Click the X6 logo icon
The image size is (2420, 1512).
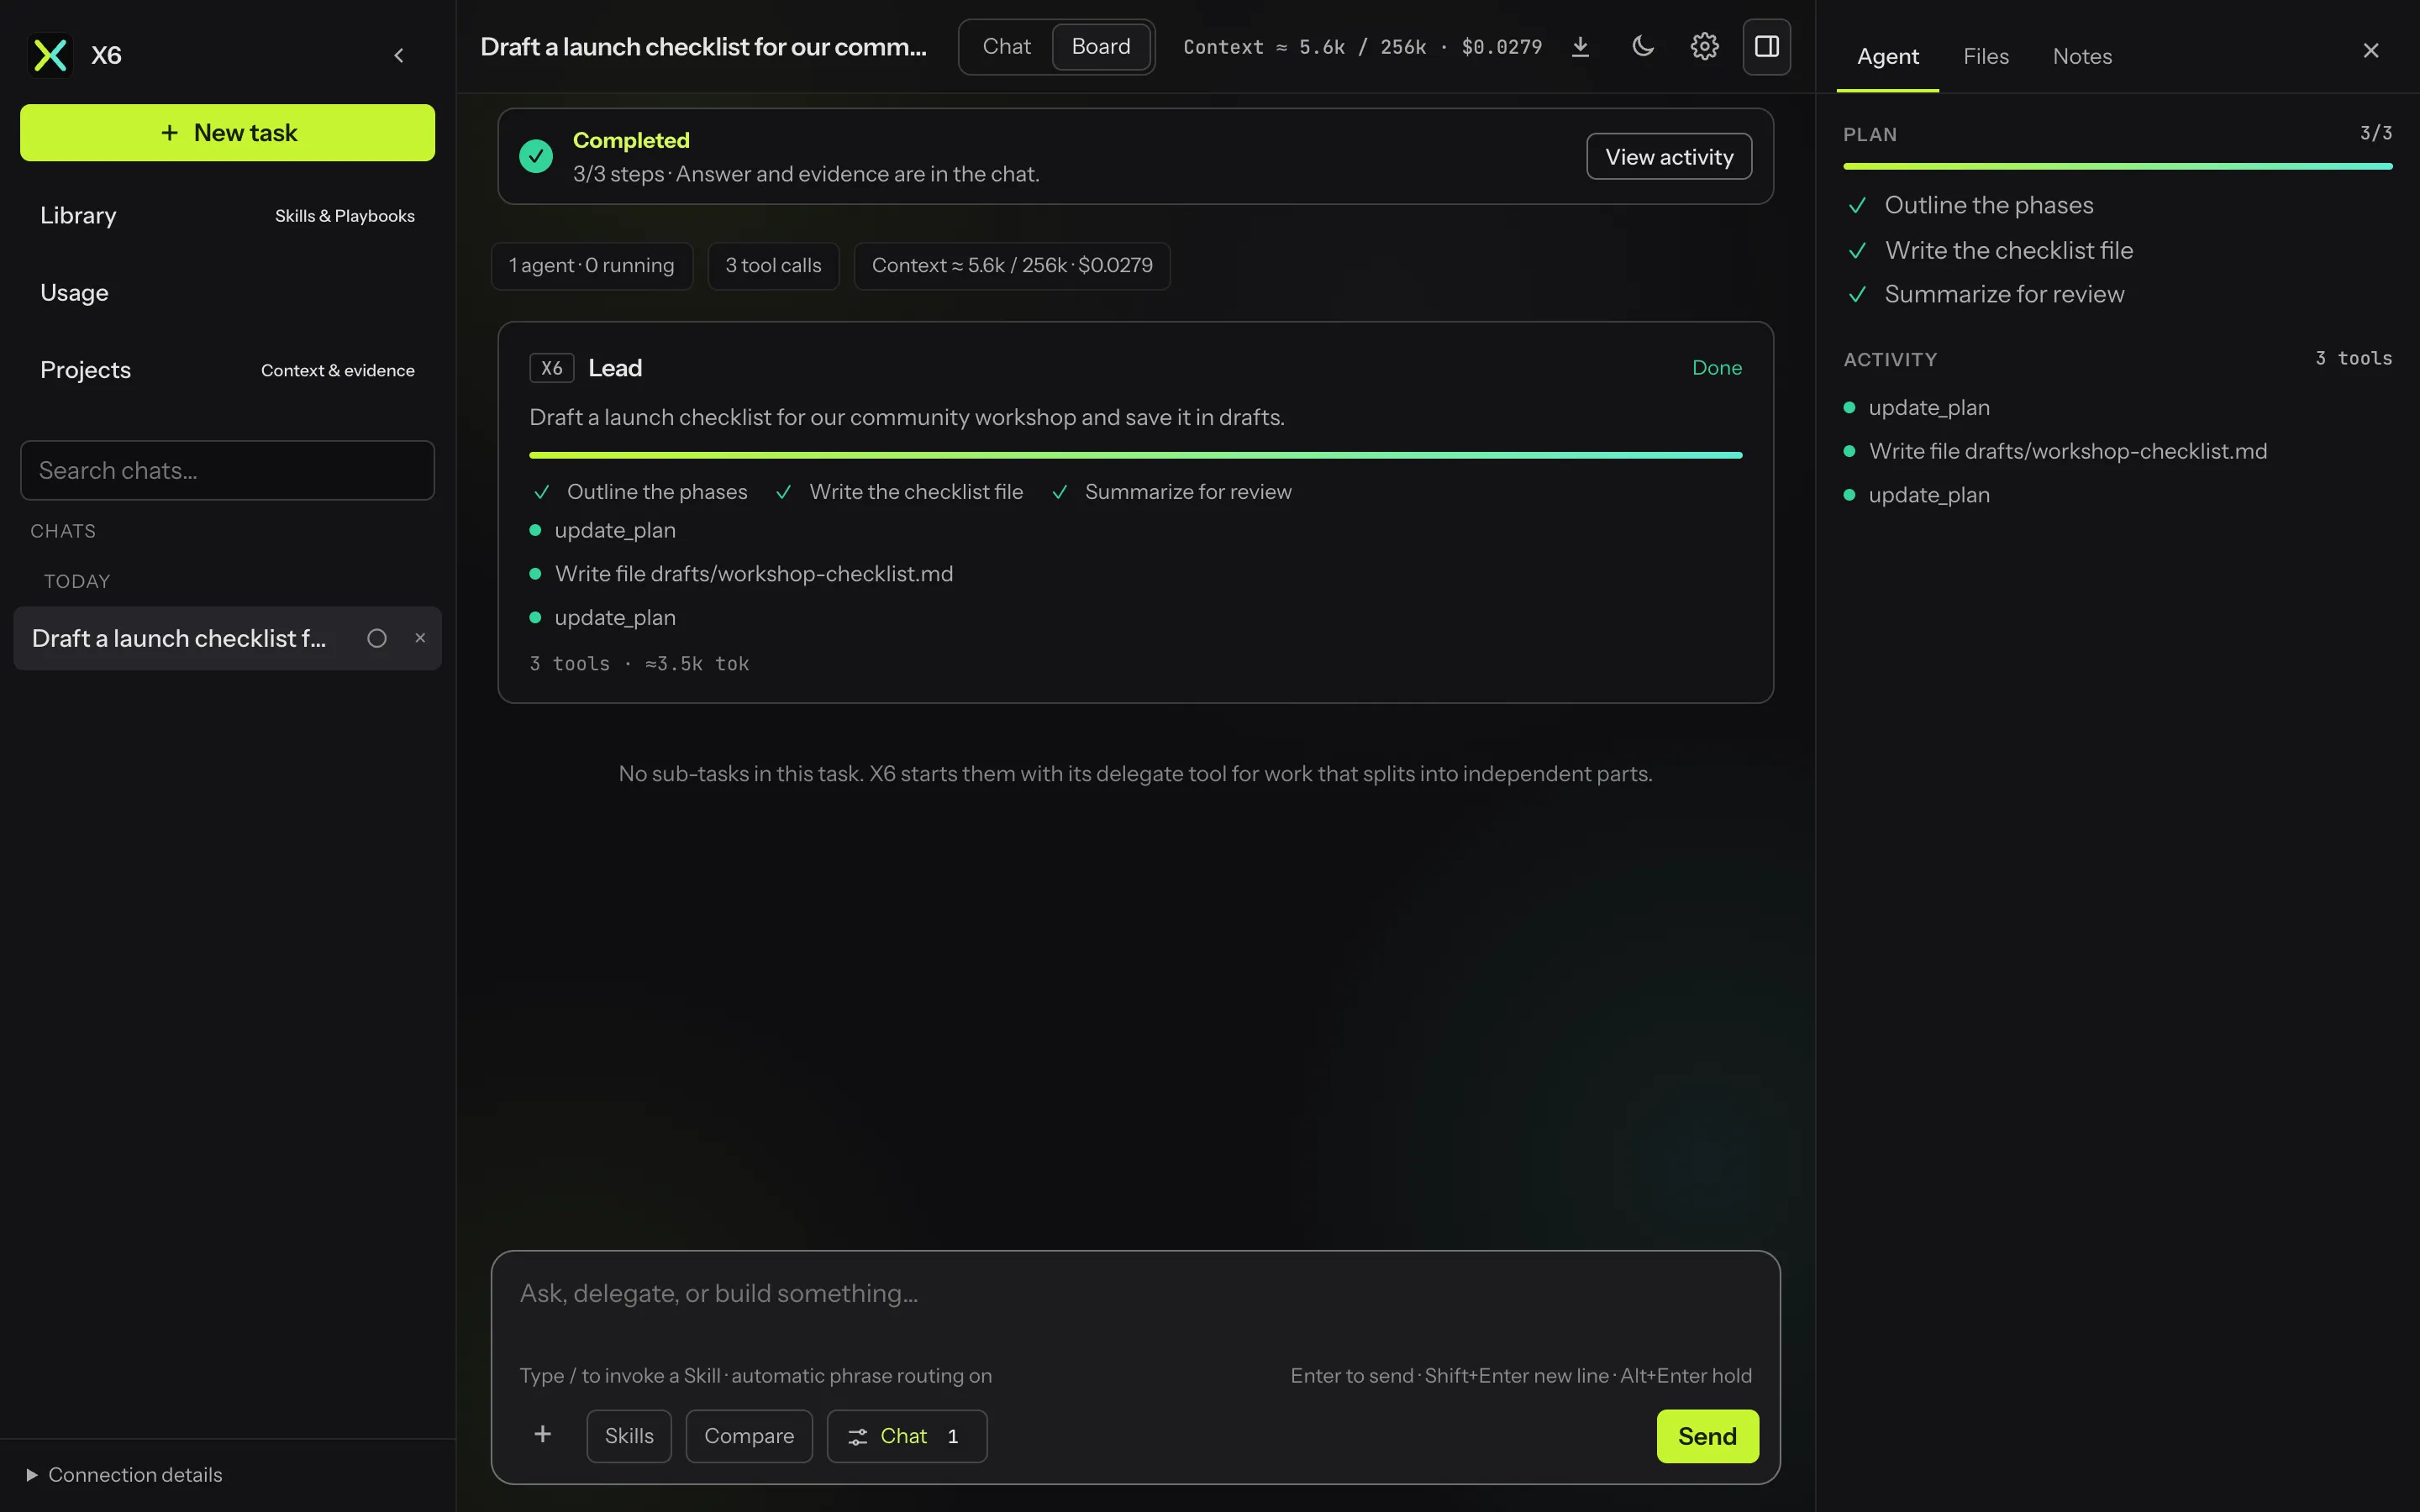(x=50, y=55)
